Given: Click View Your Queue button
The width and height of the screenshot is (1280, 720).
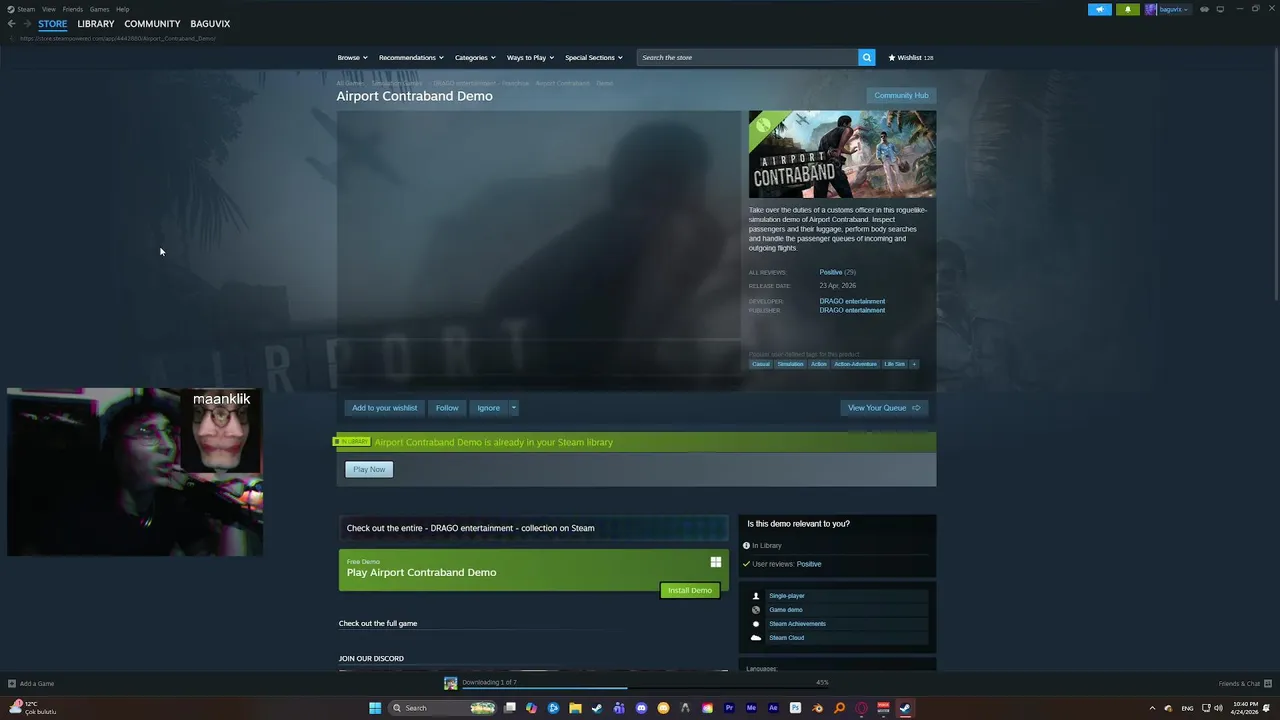Looking at the screenshot, I should (x=884, y=408).
